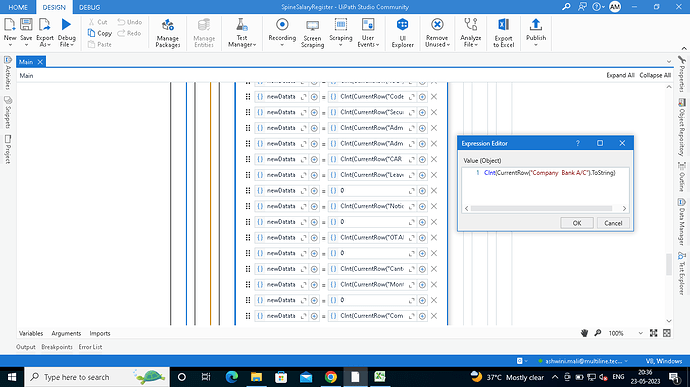Image resolution: width=690 pixels, height=387 pixels.
Task: Click the search magnifier in designer footer
Action: pos(598,333)
